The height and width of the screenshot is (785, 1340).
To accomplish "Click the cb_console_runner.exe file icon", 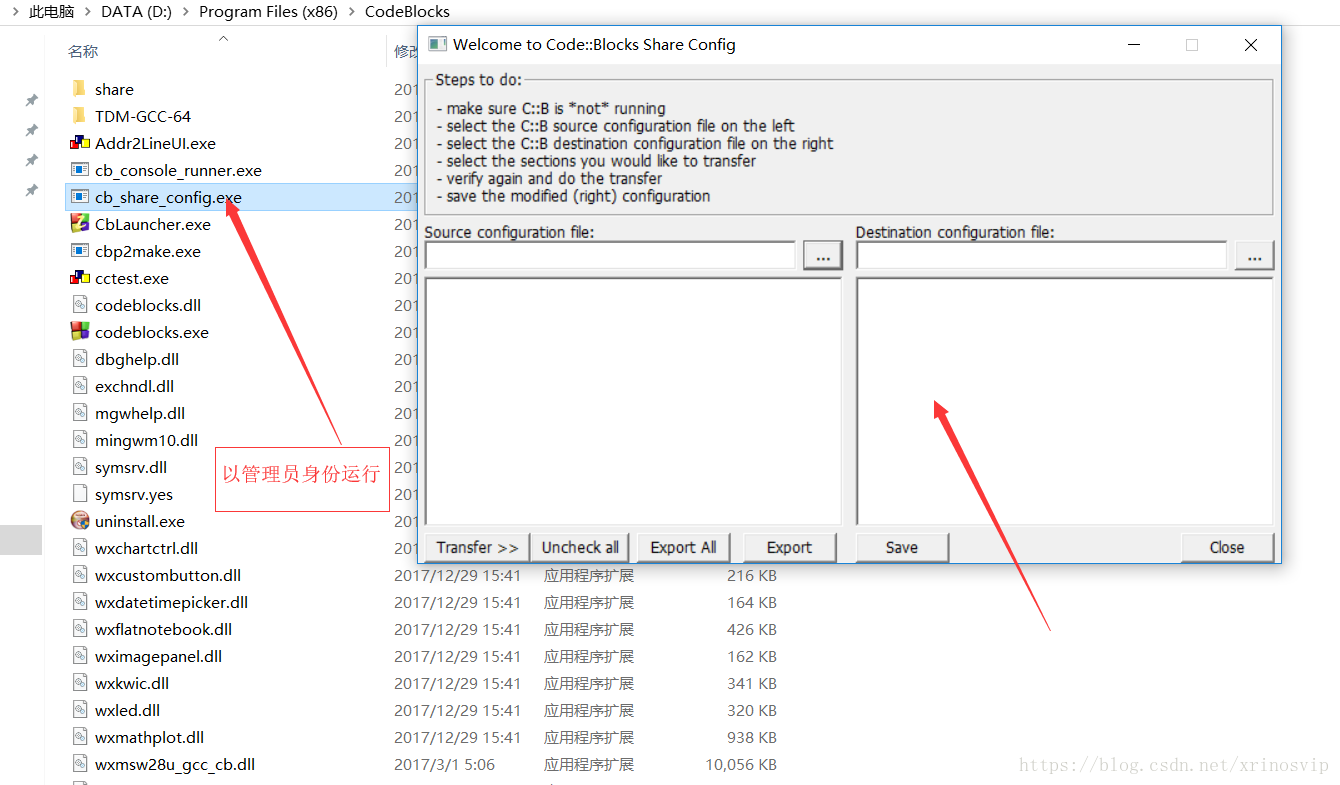I will point(80,170).
